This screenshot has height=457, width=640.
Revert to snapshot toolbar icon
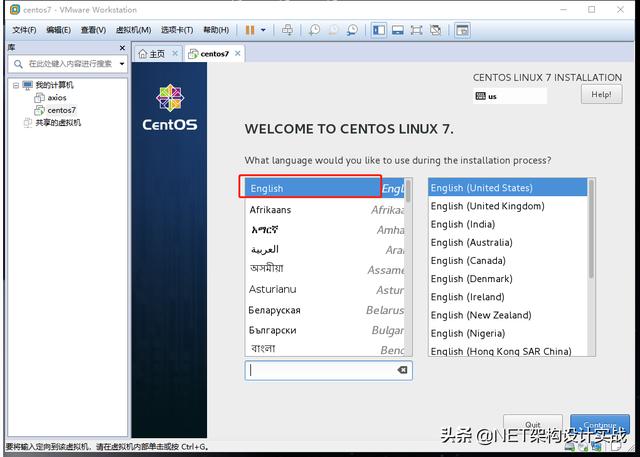point(333,30)
